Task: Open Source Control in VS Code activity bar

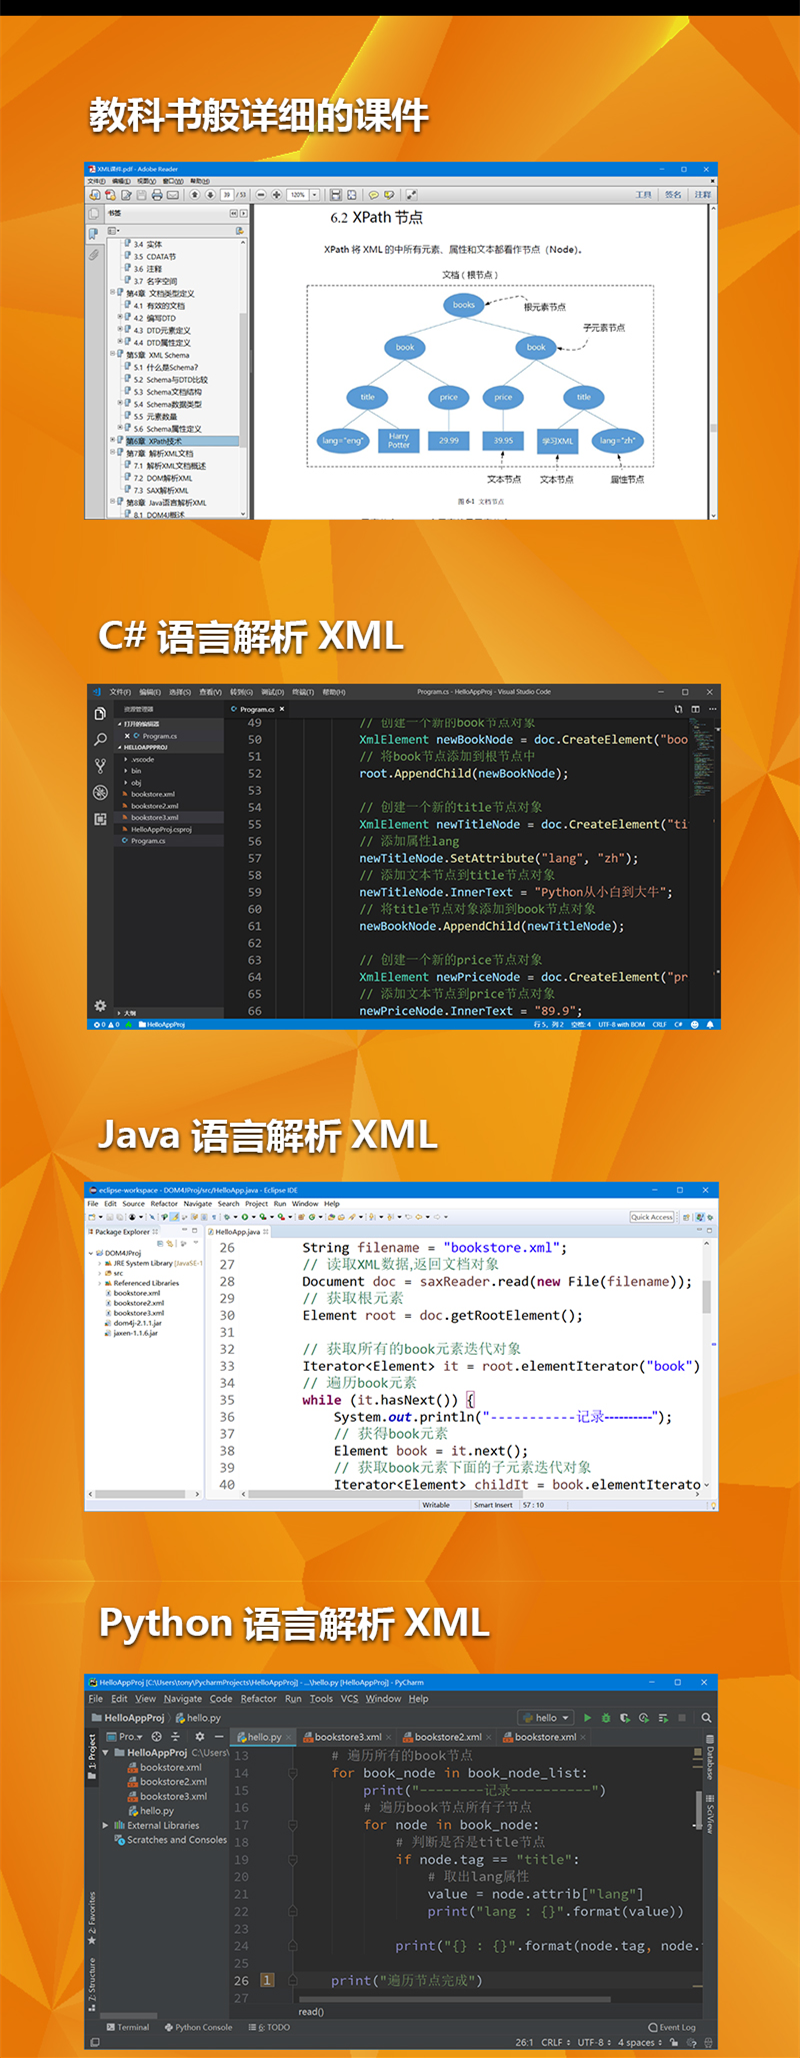Action: pyautogui.click(x=100, y=766)
